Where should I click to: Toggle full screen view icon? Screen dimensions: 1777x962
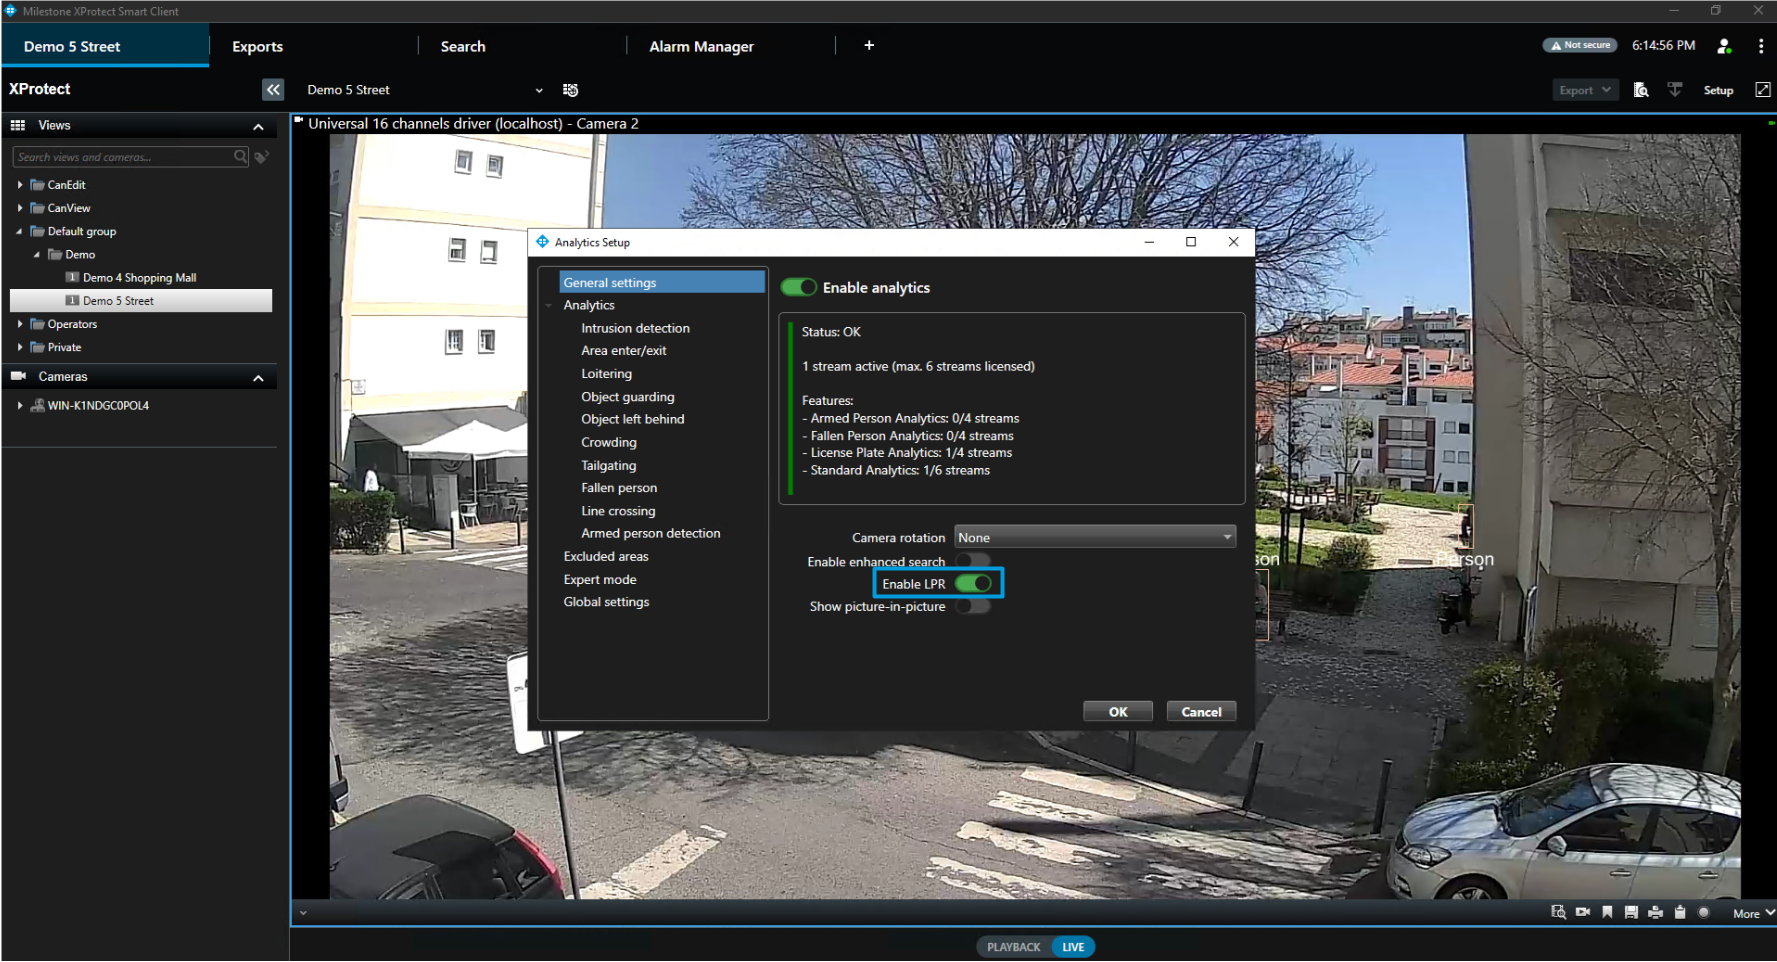tap(1762, 90)
